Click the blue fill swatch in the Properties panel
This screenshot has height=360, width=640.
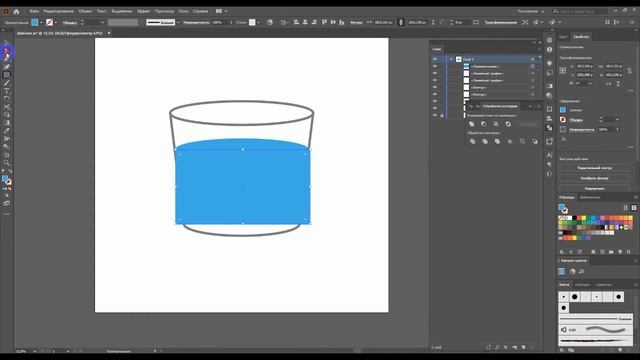pos(563,110)
